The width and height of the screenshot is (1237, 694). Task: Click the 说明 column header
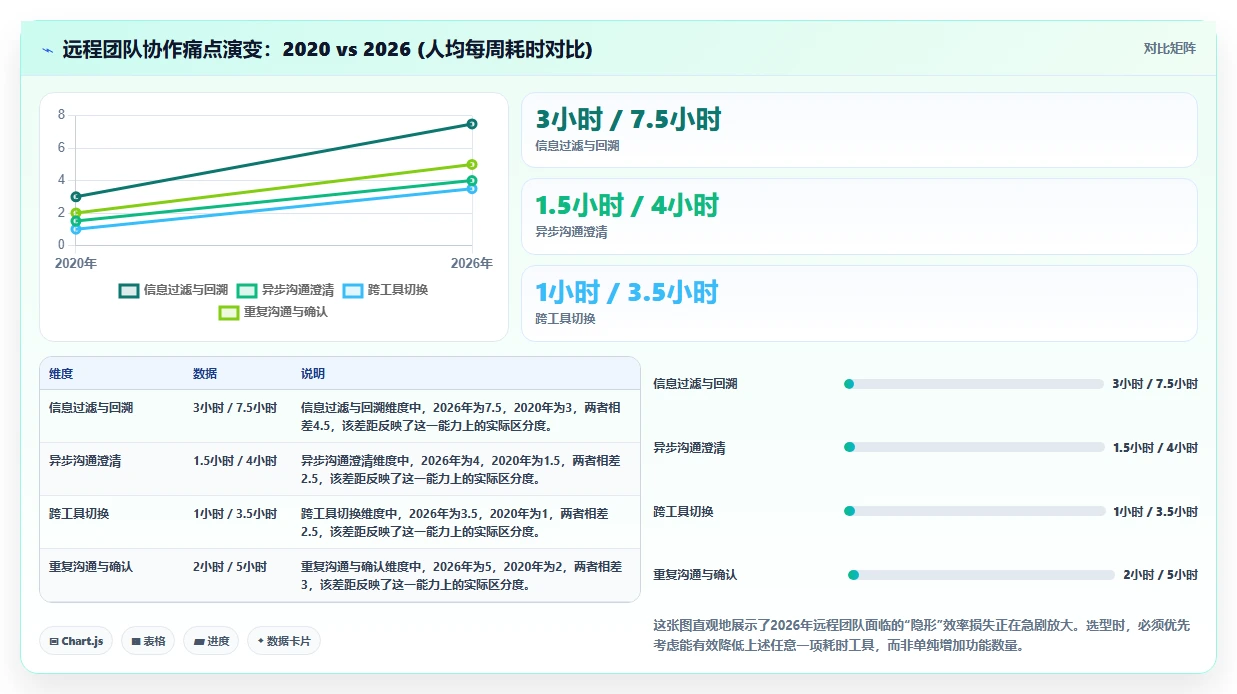click(313, 374)
